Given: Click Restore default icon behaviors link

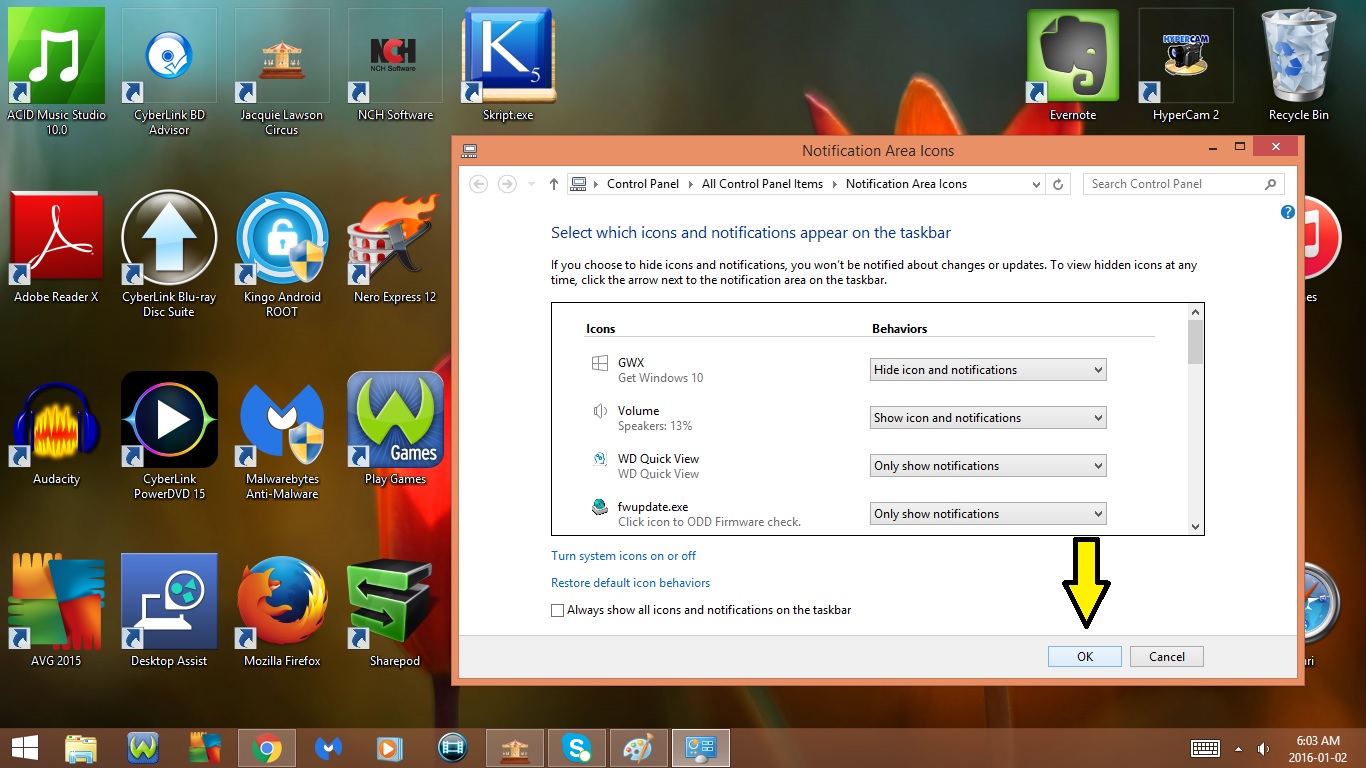Looking at the screenshot, I should (630, 583).
